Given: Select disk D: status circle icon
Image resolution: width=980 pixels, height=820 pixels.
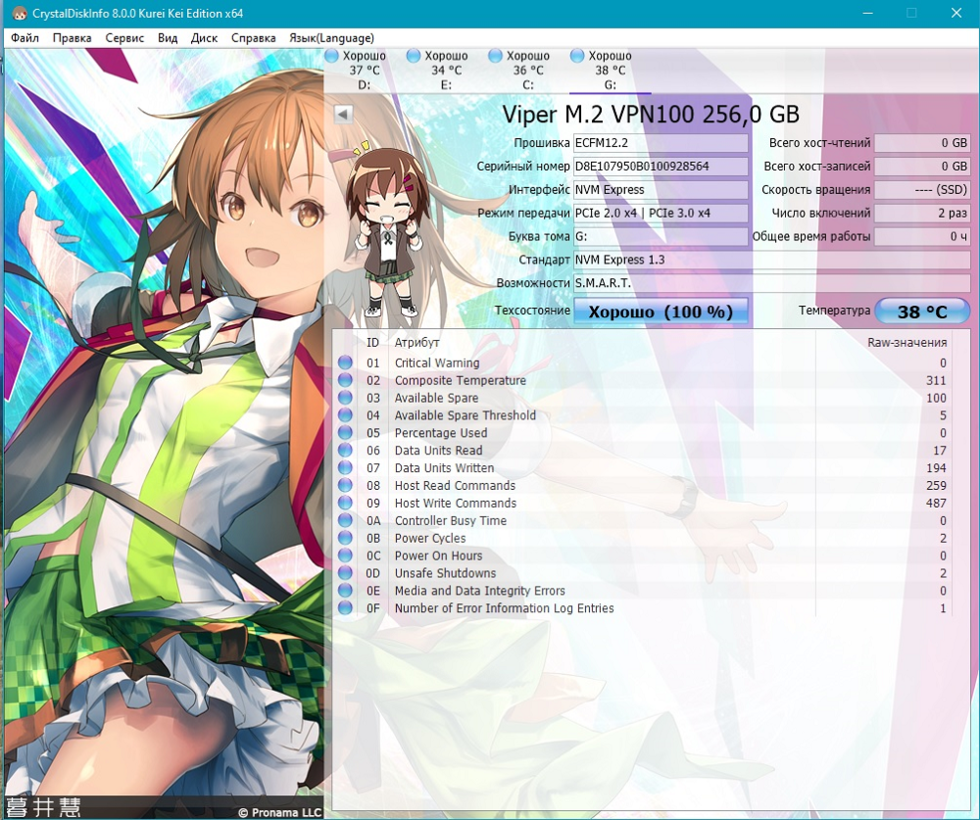Looking at the screenshot, I should coord(331,56).
